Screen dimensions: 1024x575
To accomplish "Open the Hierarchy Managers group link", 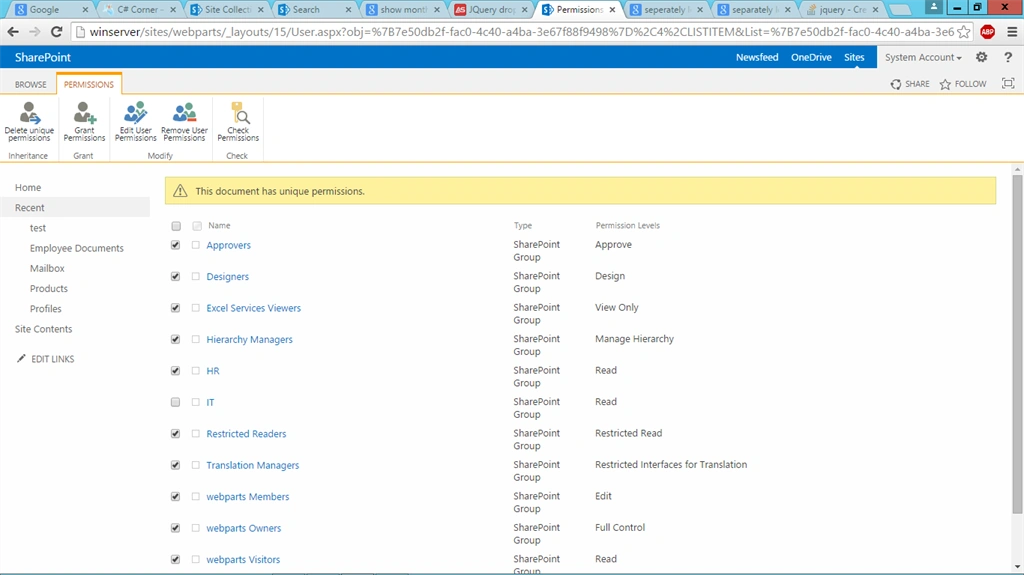I will tap(249, 339).
